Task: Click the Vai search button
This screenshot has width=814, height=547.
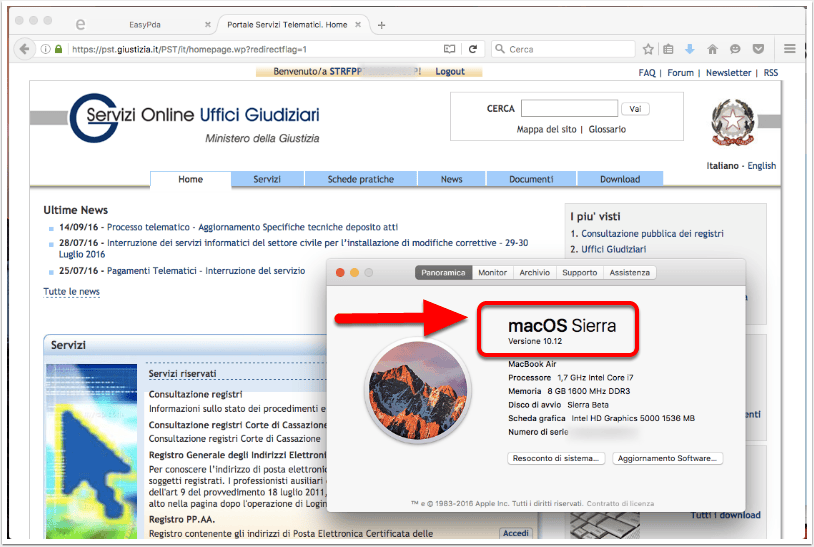Action: 635,109
